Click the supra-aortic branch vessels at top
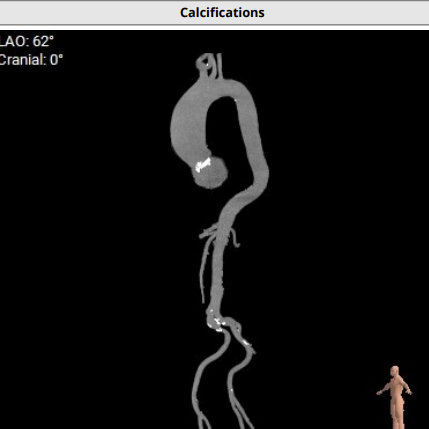Image resolution: width=429 pixels, height=429 pixels. coord(209,65)
